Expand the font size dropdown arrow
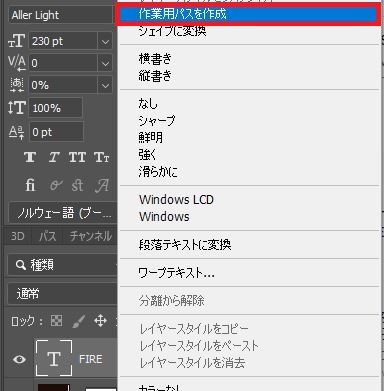The width and height of the screenshot is (384, 391). click(x=105, y=42)
